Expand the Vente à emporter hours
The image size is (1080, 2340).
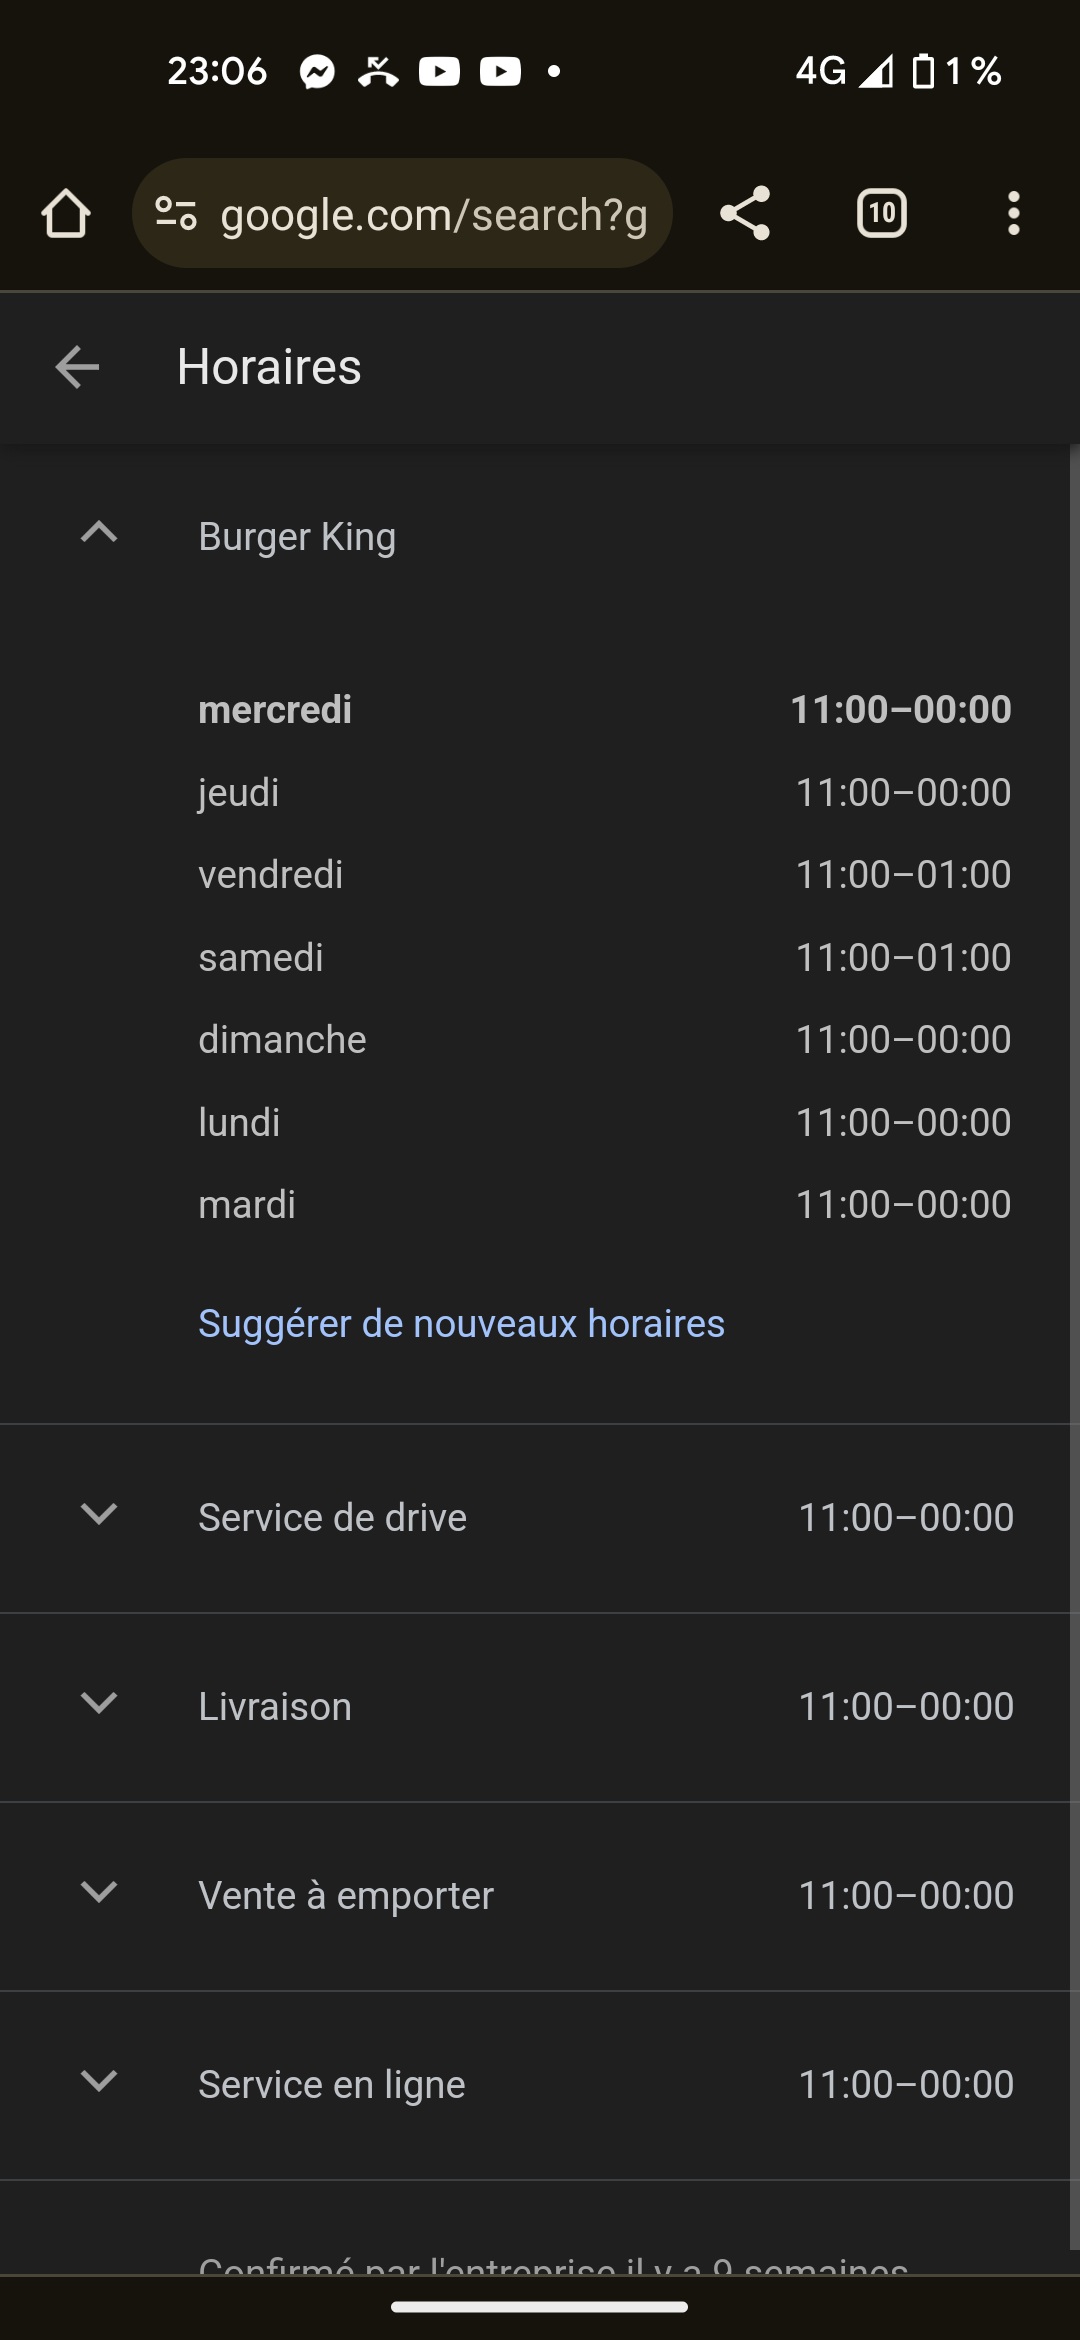click(99, 1892)
